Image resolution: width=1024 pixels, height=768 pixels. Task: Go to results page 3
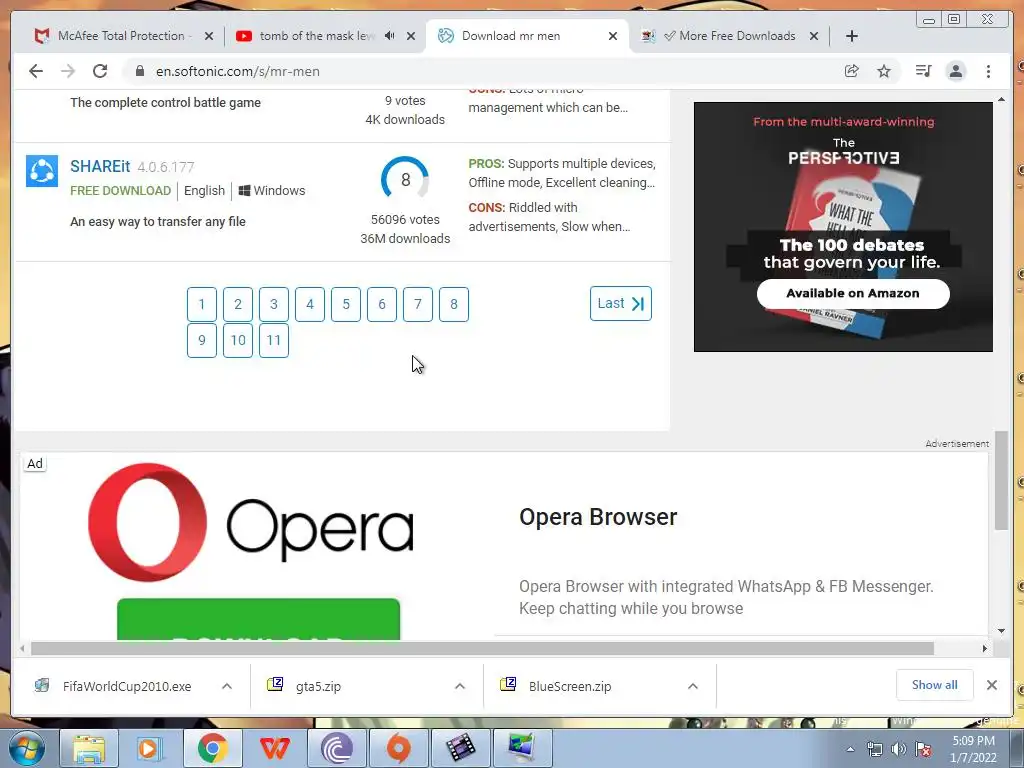[274, 304]
